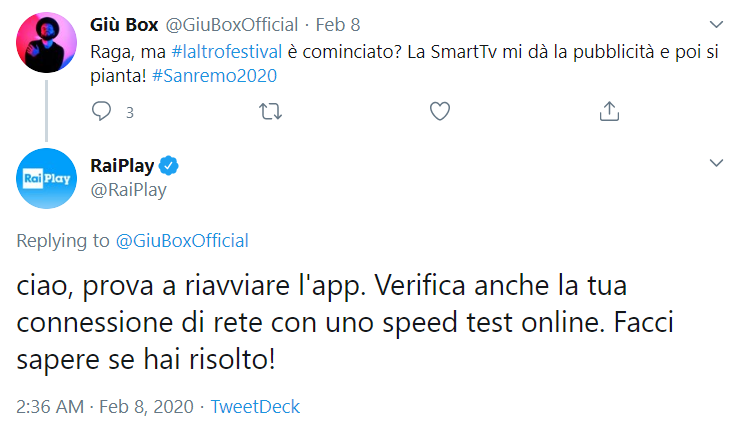
Task: Click the share icon on Giù Box's tweet
Action: pos(608,112)
